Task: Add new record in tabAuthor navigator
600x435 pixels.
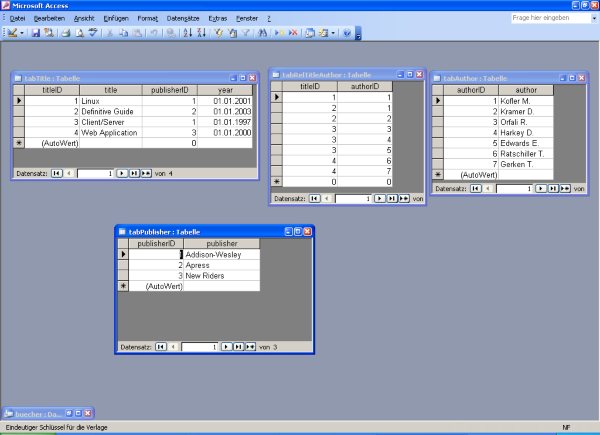Action: click(x=565, y=187)
